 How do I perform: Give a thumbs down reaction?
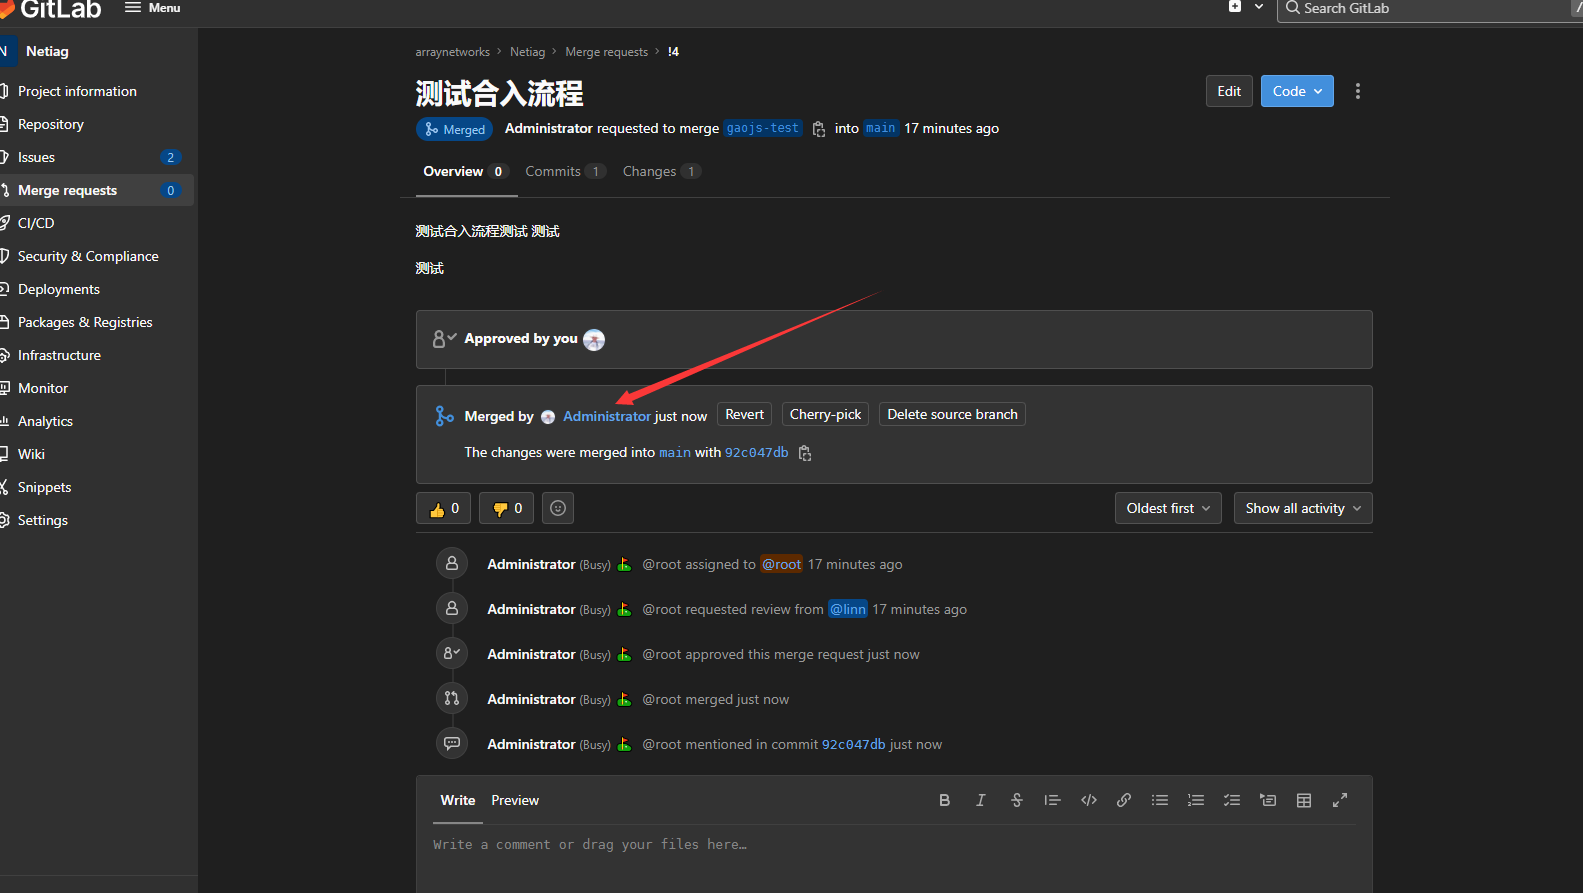[x=507, y=508]
